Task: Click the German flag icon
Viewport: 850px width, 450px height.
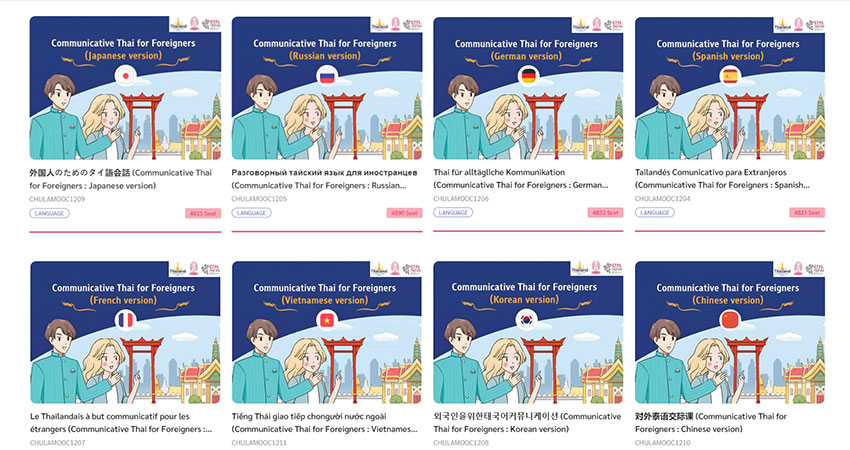Action: [x=529, y=76]
